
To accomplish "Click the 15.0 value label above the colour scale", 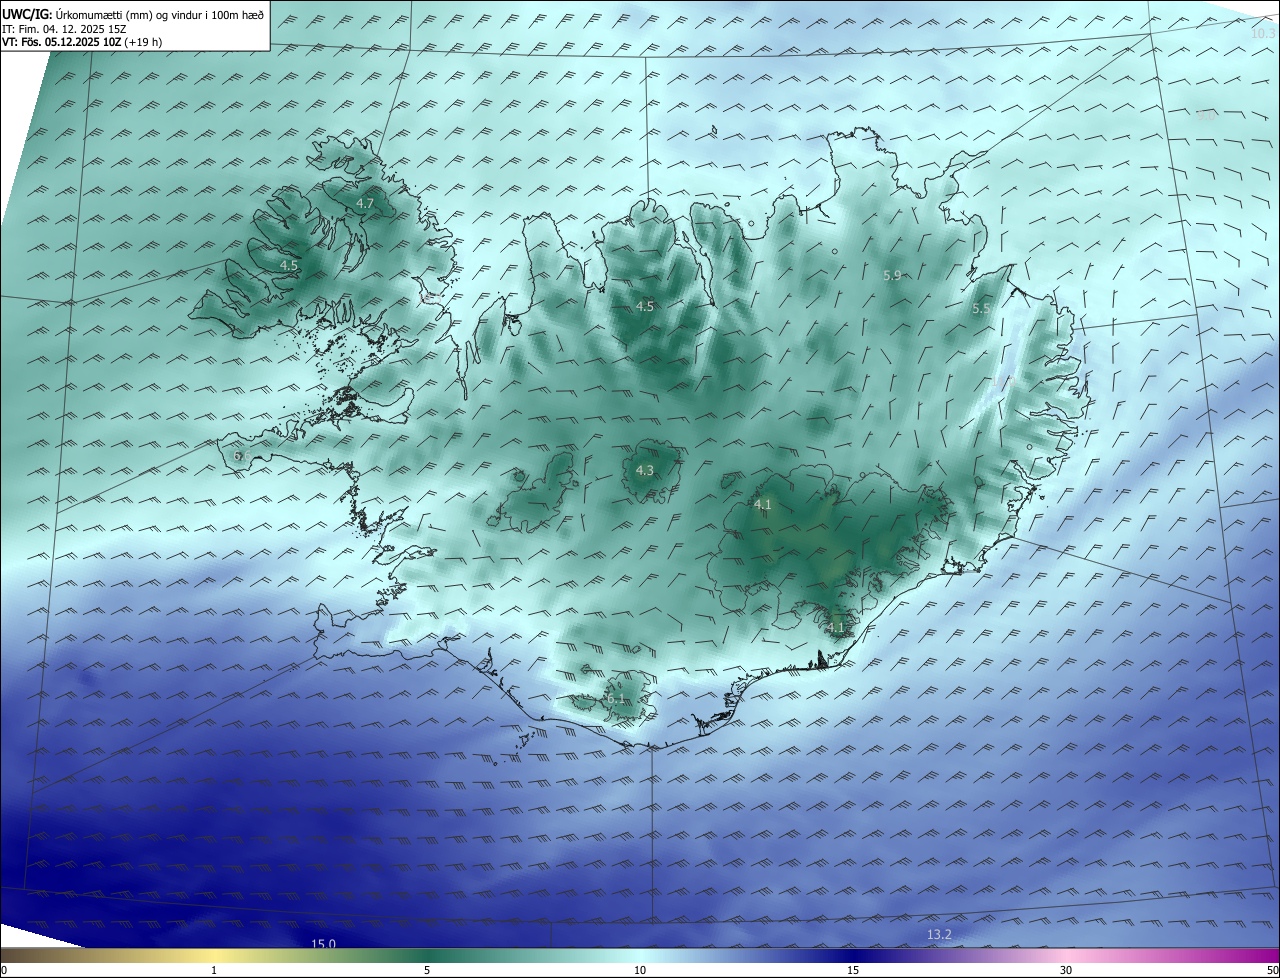I will [323, 944].
